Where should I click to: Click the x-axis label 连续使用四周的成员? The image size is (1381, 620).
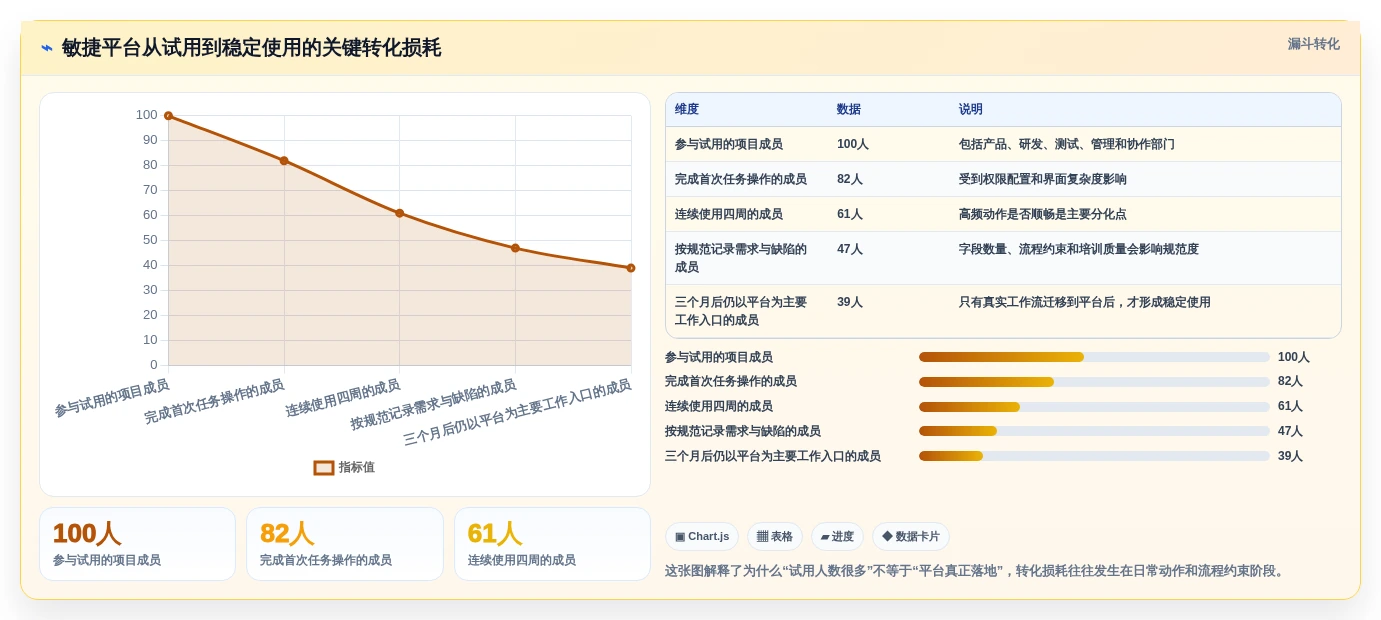click(x=343, y=399)
